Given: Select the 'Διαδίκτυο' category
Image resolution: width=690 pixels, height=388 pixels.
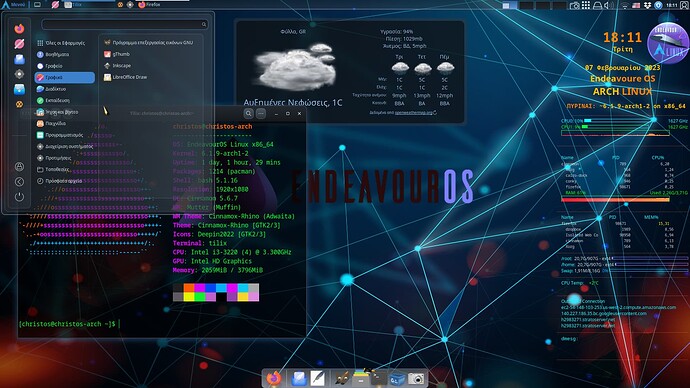Looking at the screenshot, I should tap(64, 89).
